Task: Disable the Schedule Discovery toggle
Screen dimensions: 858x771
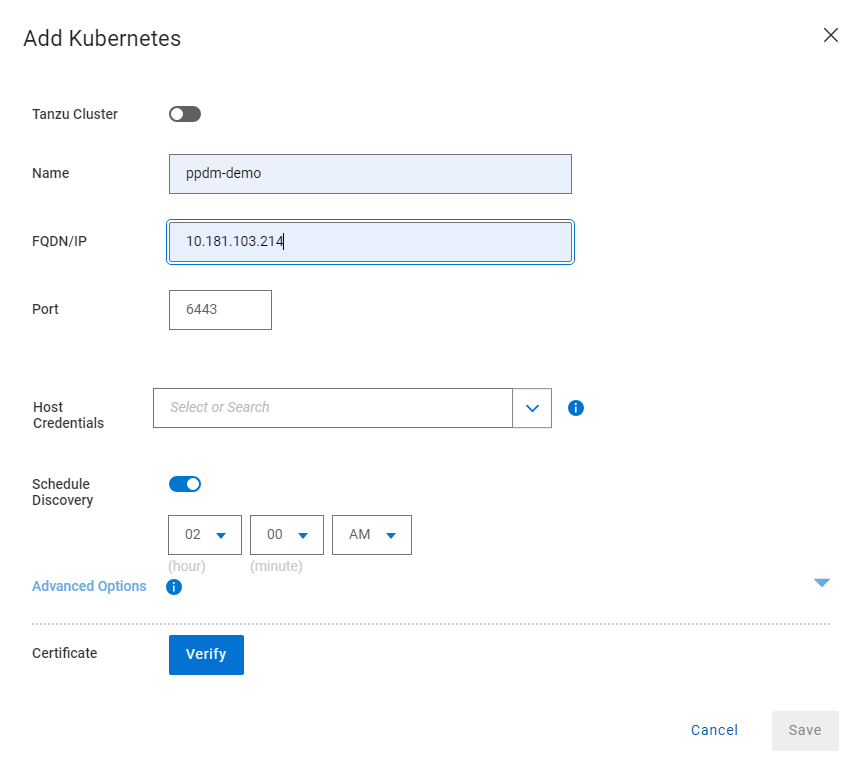Action: coord(185,484)
